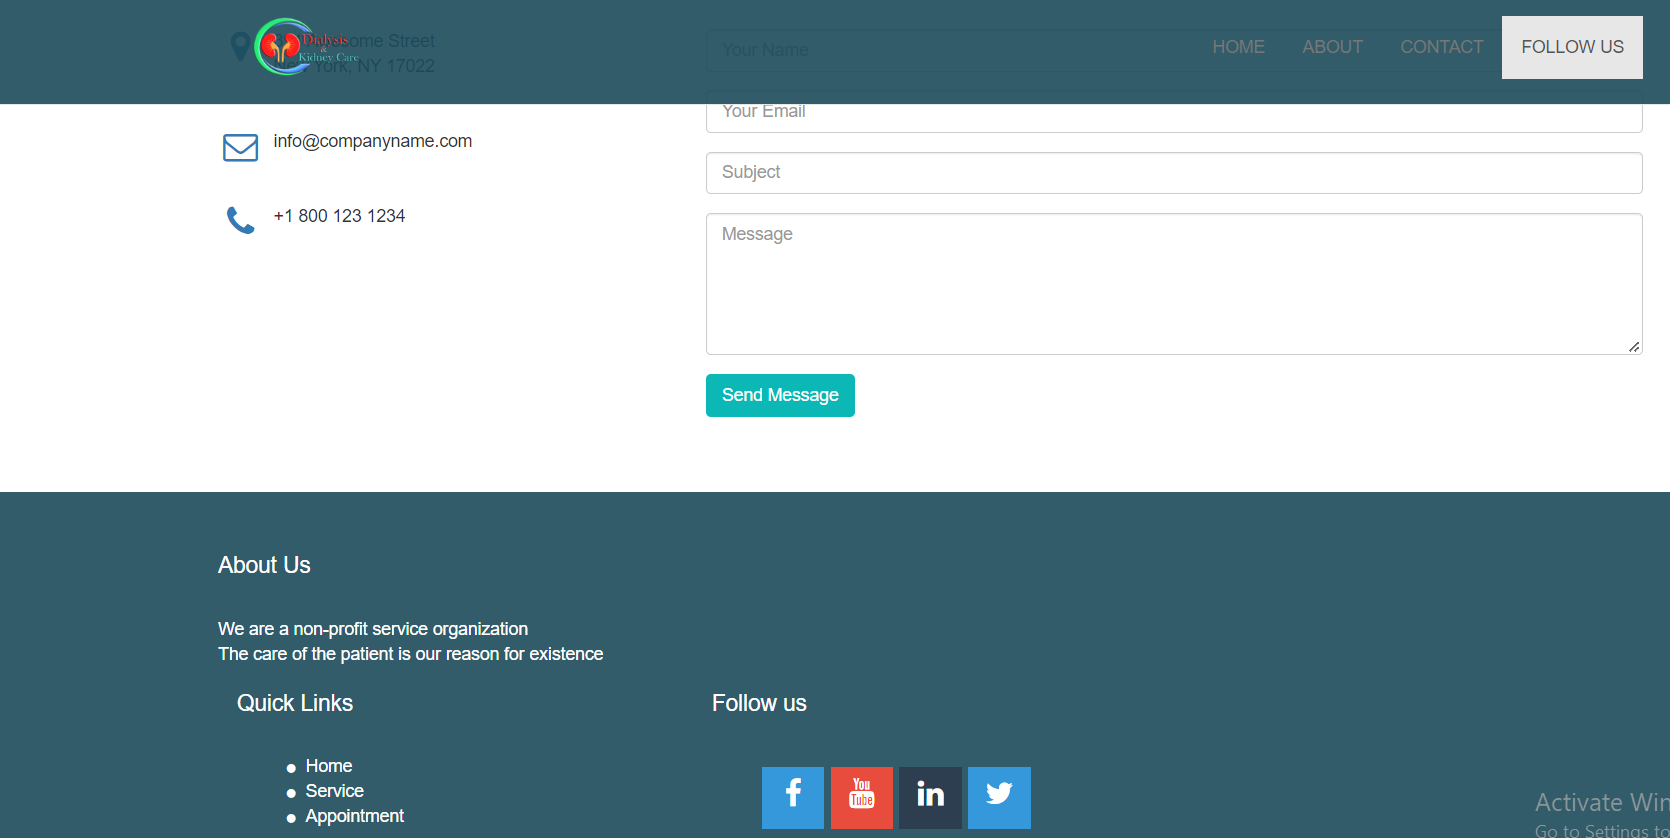Click the info@companyname.com address
The height and width of the screenshot is (838, 1670).
[373, 141]
